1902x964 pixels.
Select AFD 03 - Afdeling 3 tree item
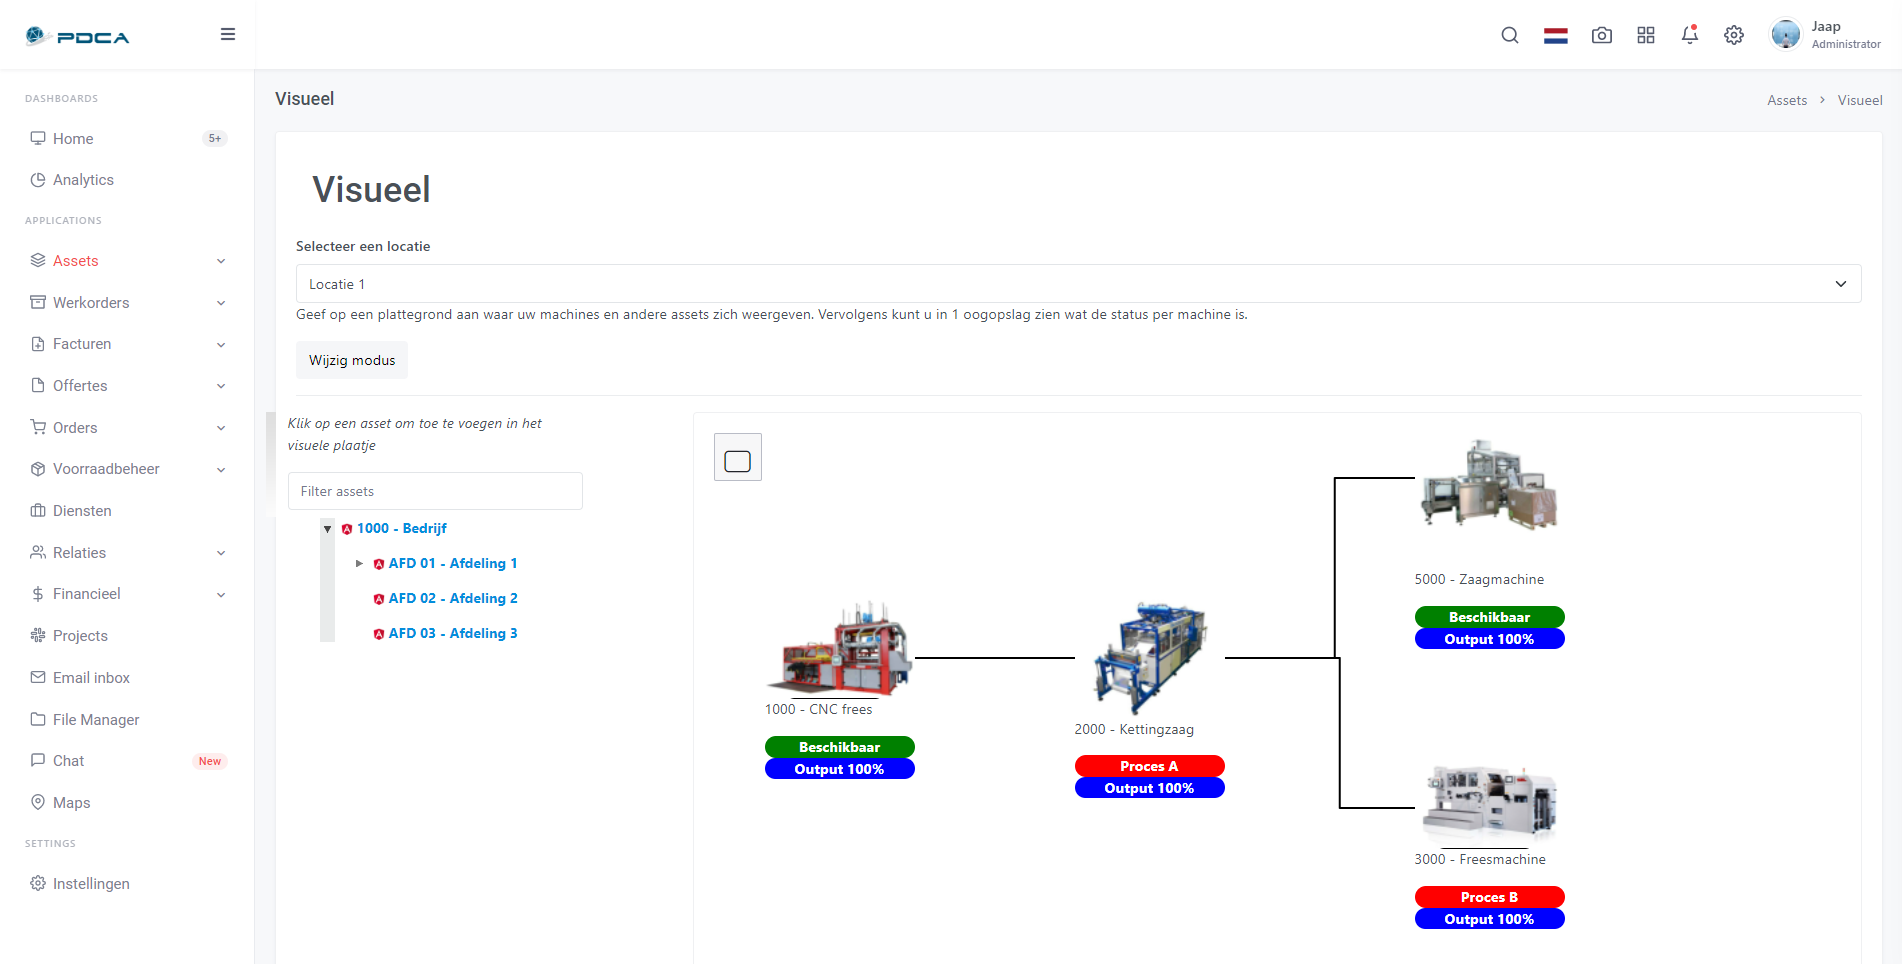point(453,634)
